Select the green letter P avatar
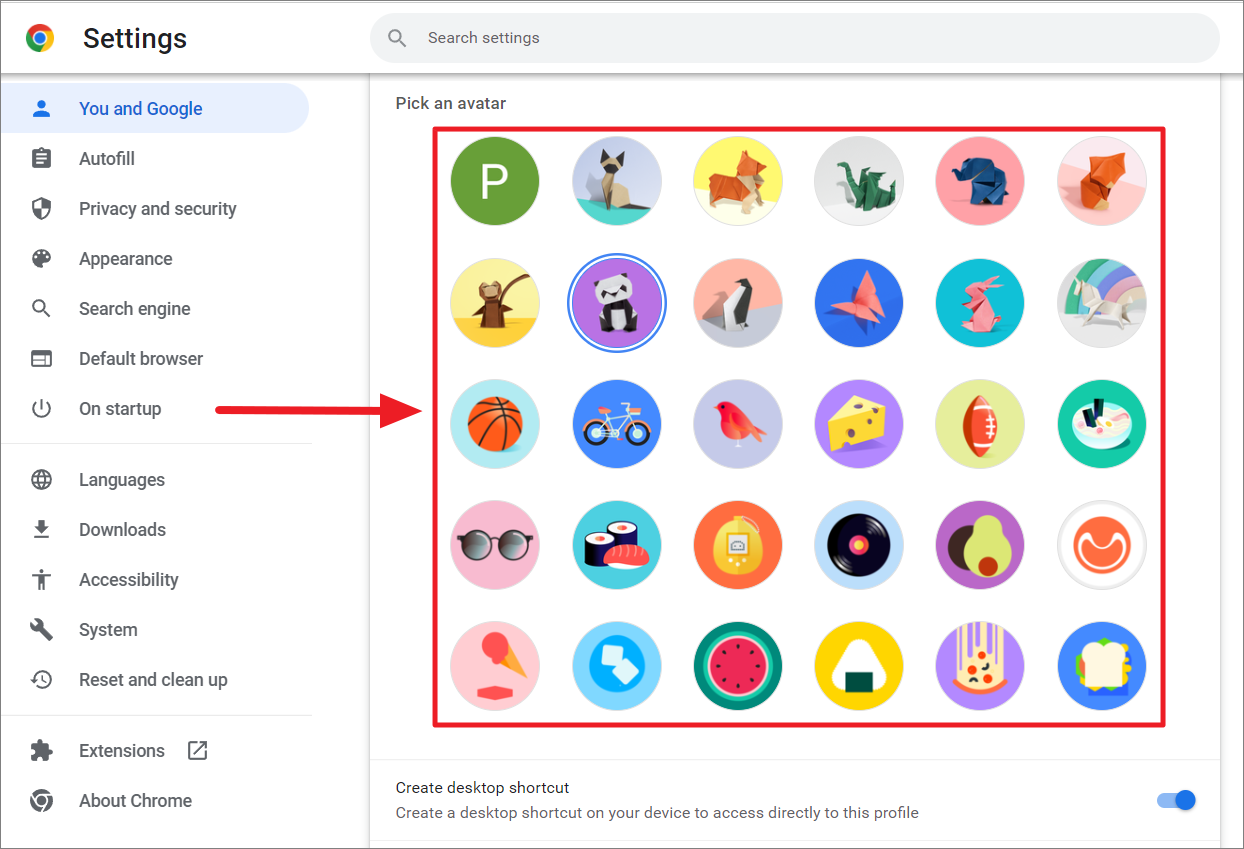This screenshot has height=849, width=1244. 495,181
